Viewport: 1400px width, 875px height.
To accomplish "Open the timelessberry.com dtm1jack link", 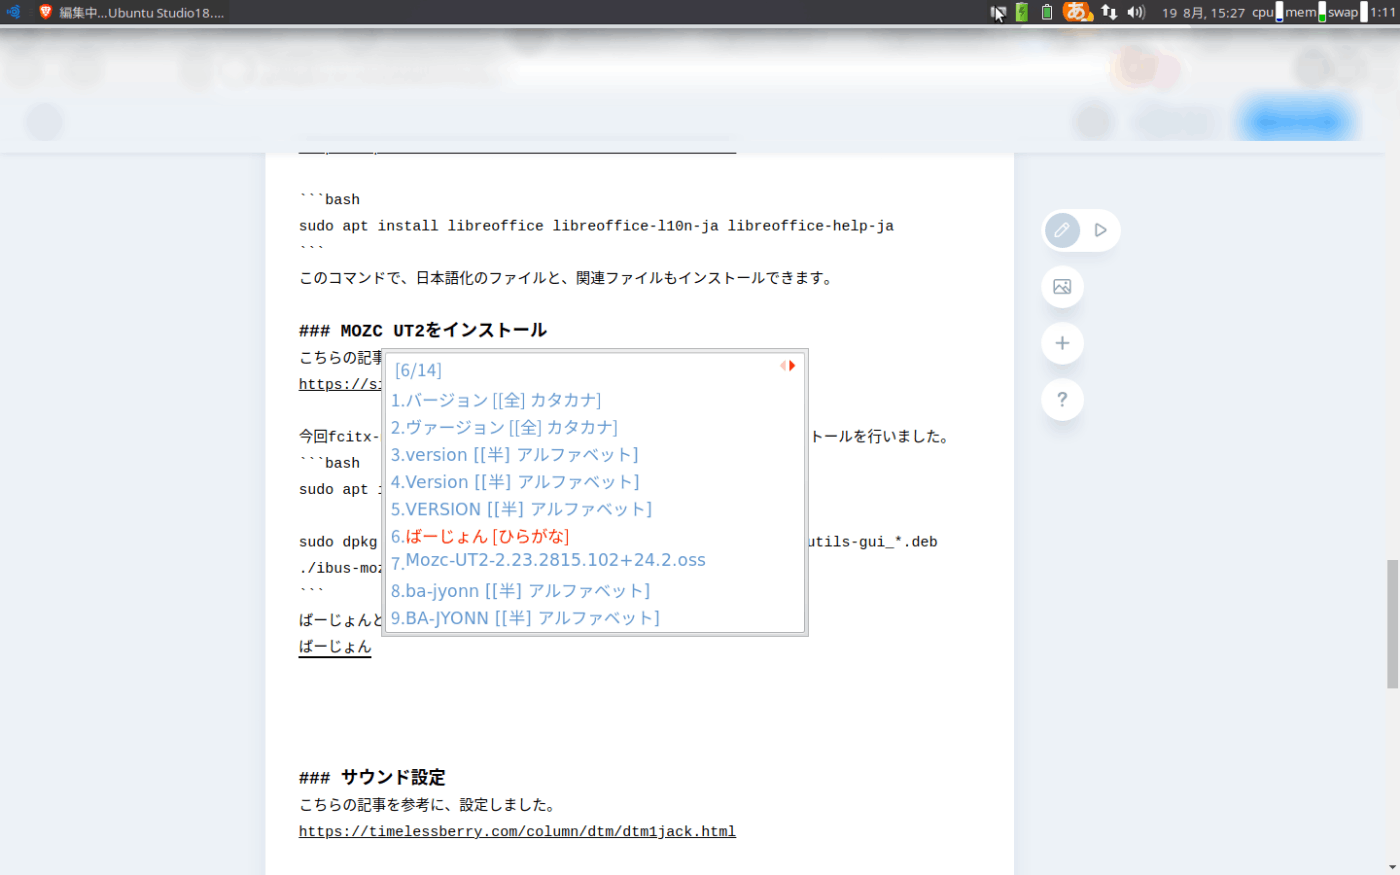I will pos(517,831).
